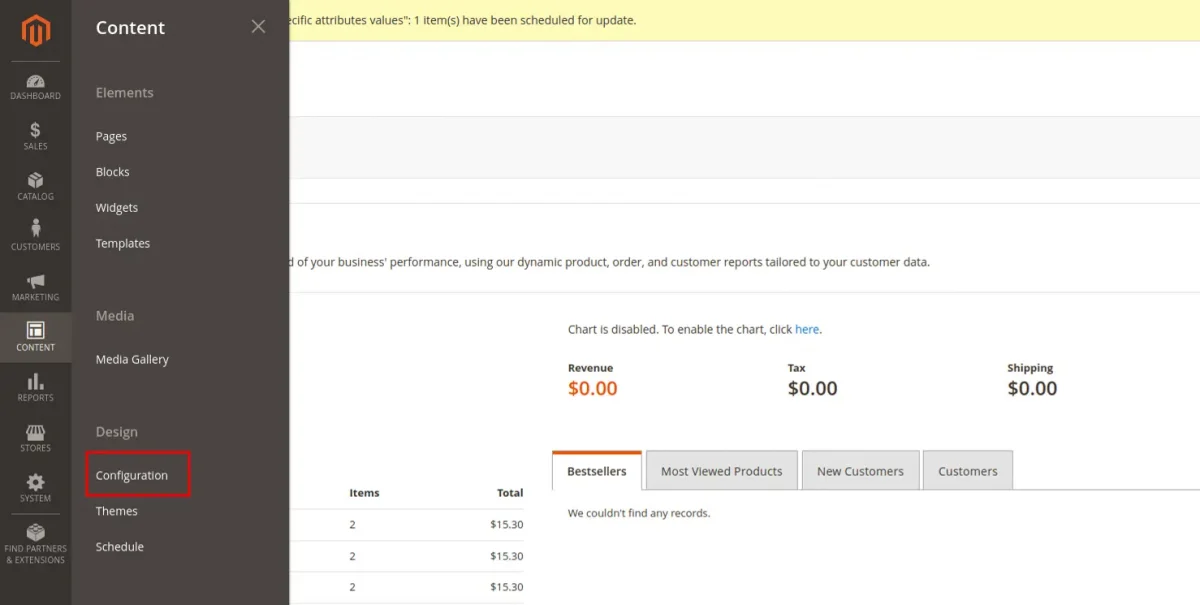Open Widgets menu entry
The image size is (1200, 605).
(116, 208)
